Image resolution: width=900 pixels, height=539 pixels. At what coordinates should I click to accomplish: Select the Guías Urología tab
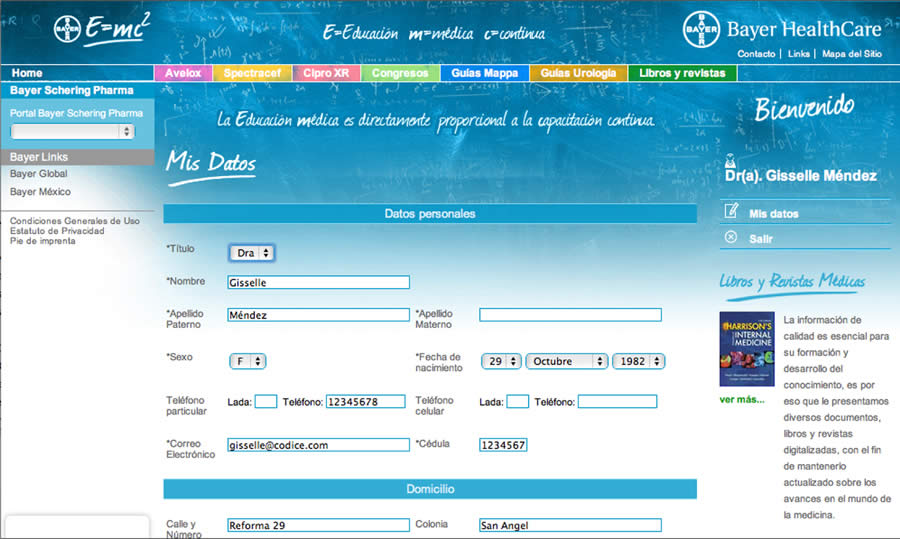pyautogui.click(x=578, y=73)
